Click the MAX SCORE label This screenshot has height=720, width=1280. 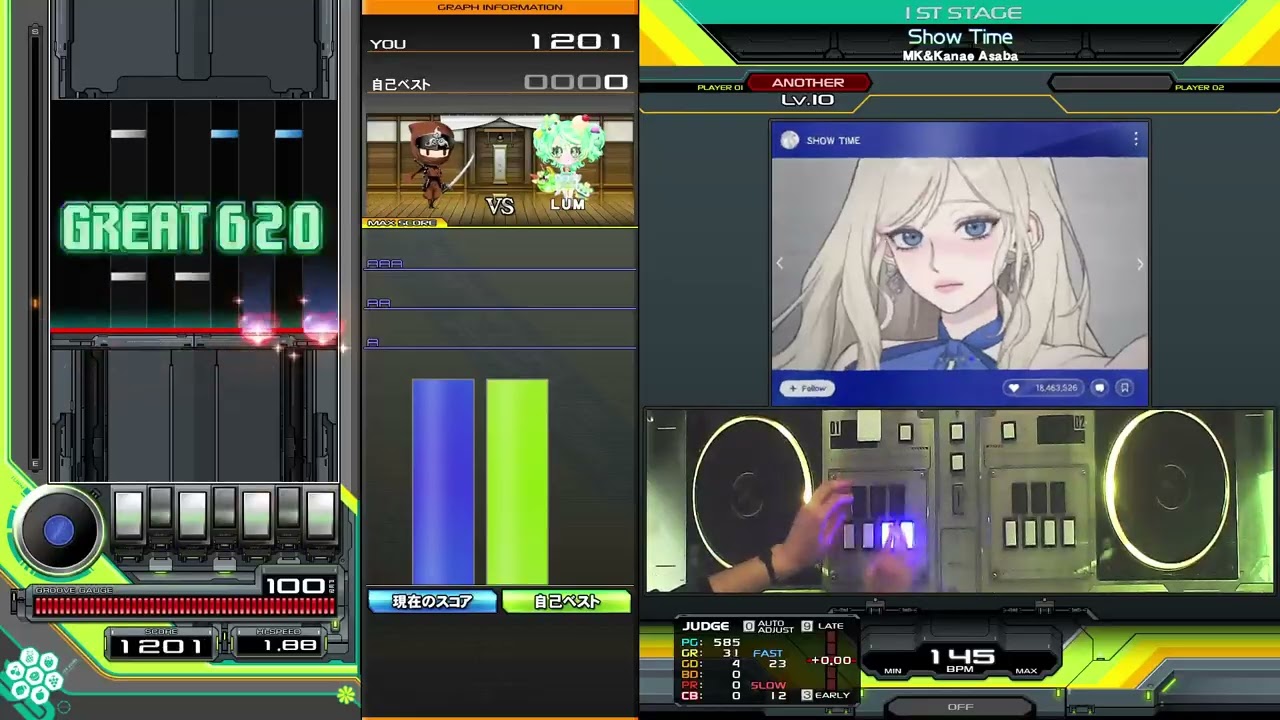(401, 222)
